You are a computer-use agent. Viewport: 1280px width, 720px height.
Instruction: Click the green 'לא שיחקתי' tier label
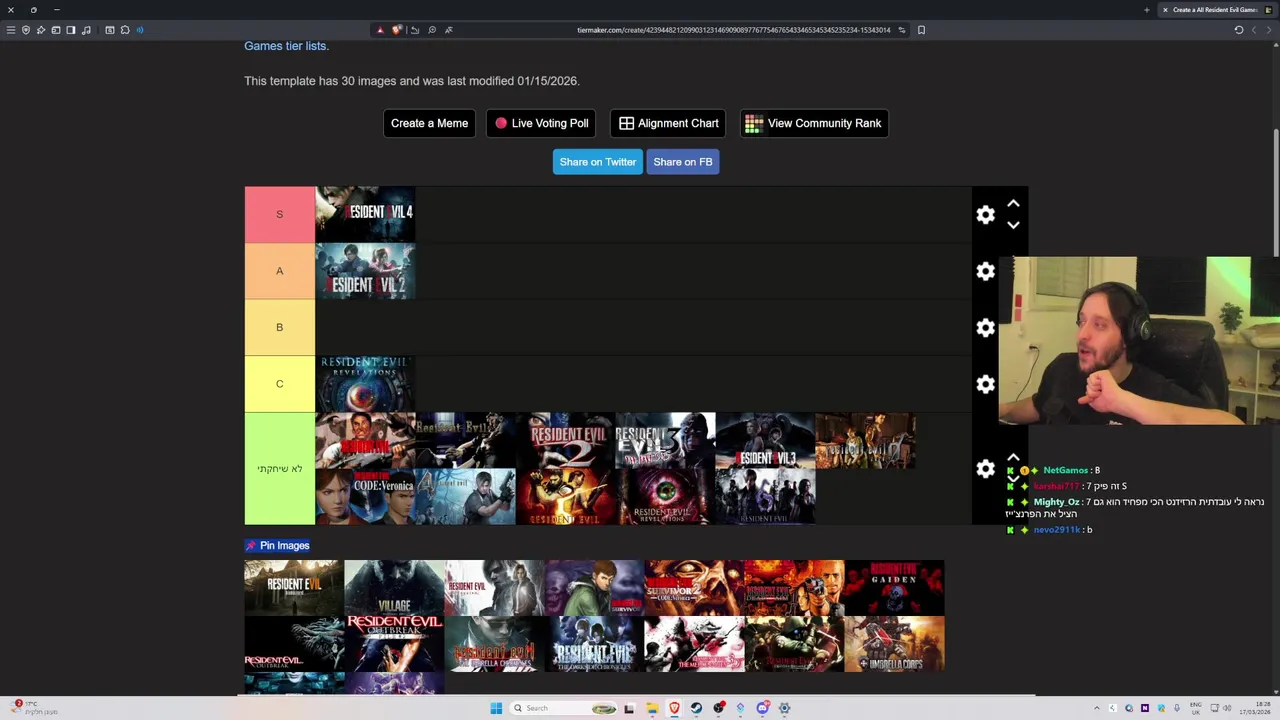[280, 468]
